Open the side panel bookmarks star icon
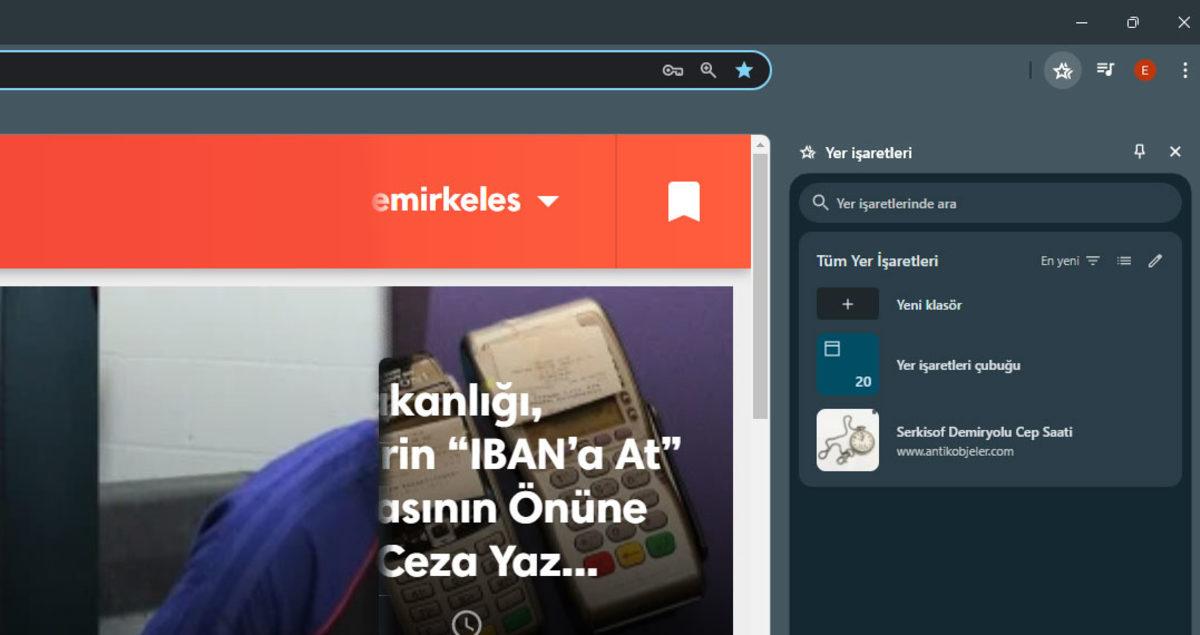Image resolution: width=1200 pixels, height=635 pixels. coord(1063,70)
